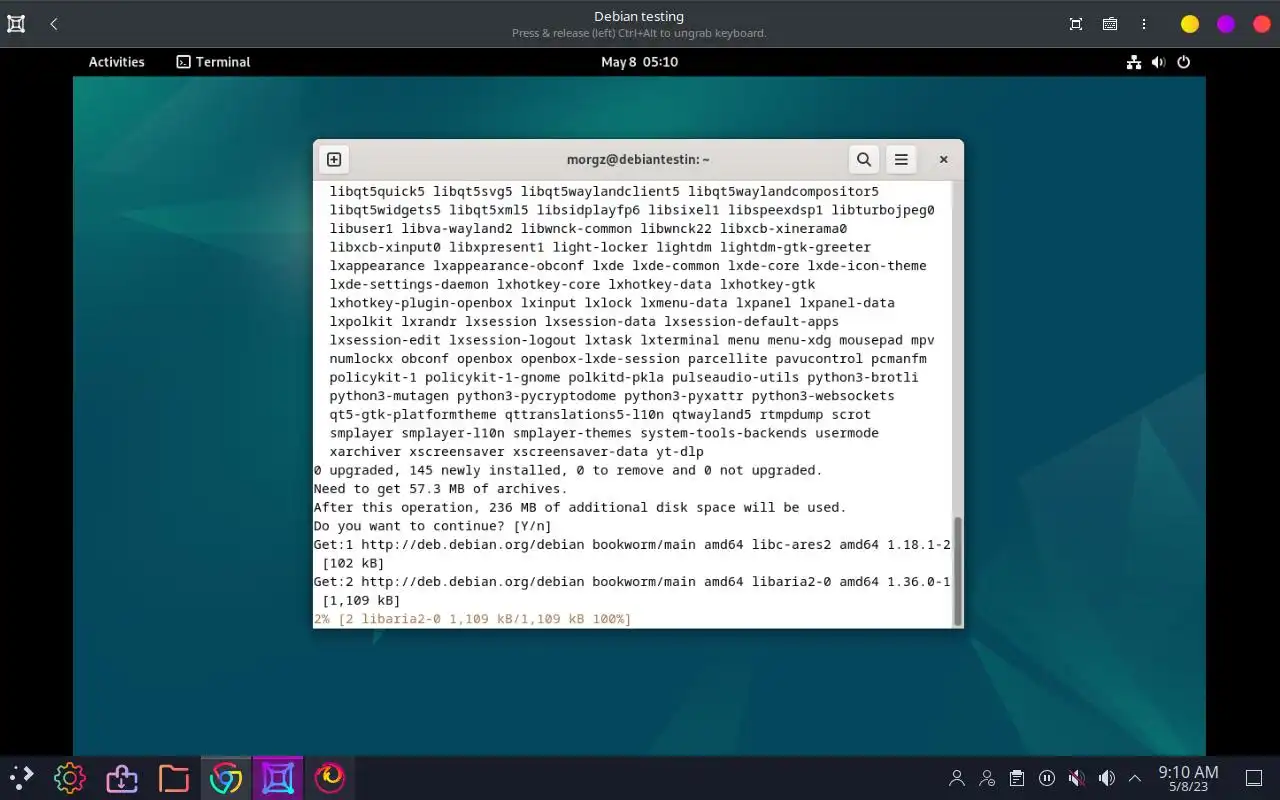Open the terminal hamburger menu
The width and height of the screenshot is (1280, 800).
pos(901,159)
